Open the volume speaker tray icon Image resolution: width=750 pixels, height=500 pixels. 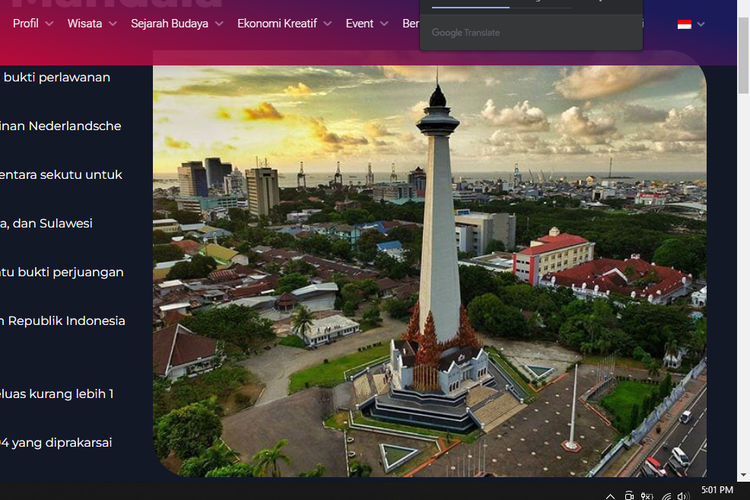pyautogui.click(x=684, y=496)
